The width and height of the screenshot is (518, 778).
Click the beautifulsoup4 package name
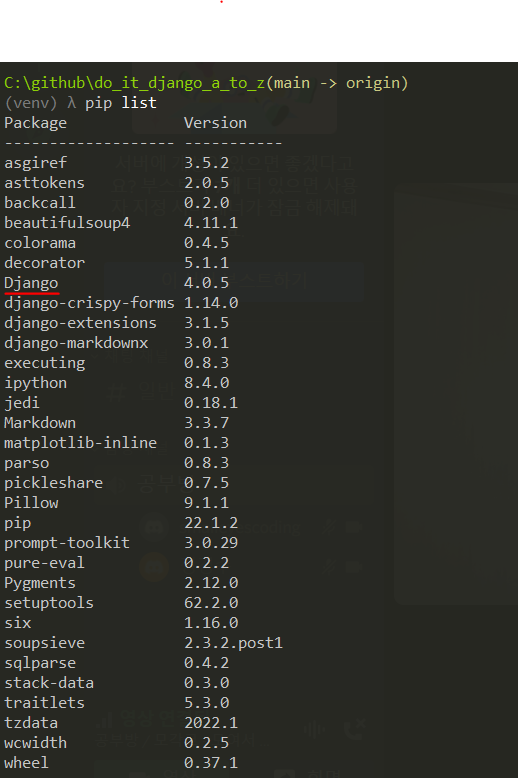(x=67, y=223)
